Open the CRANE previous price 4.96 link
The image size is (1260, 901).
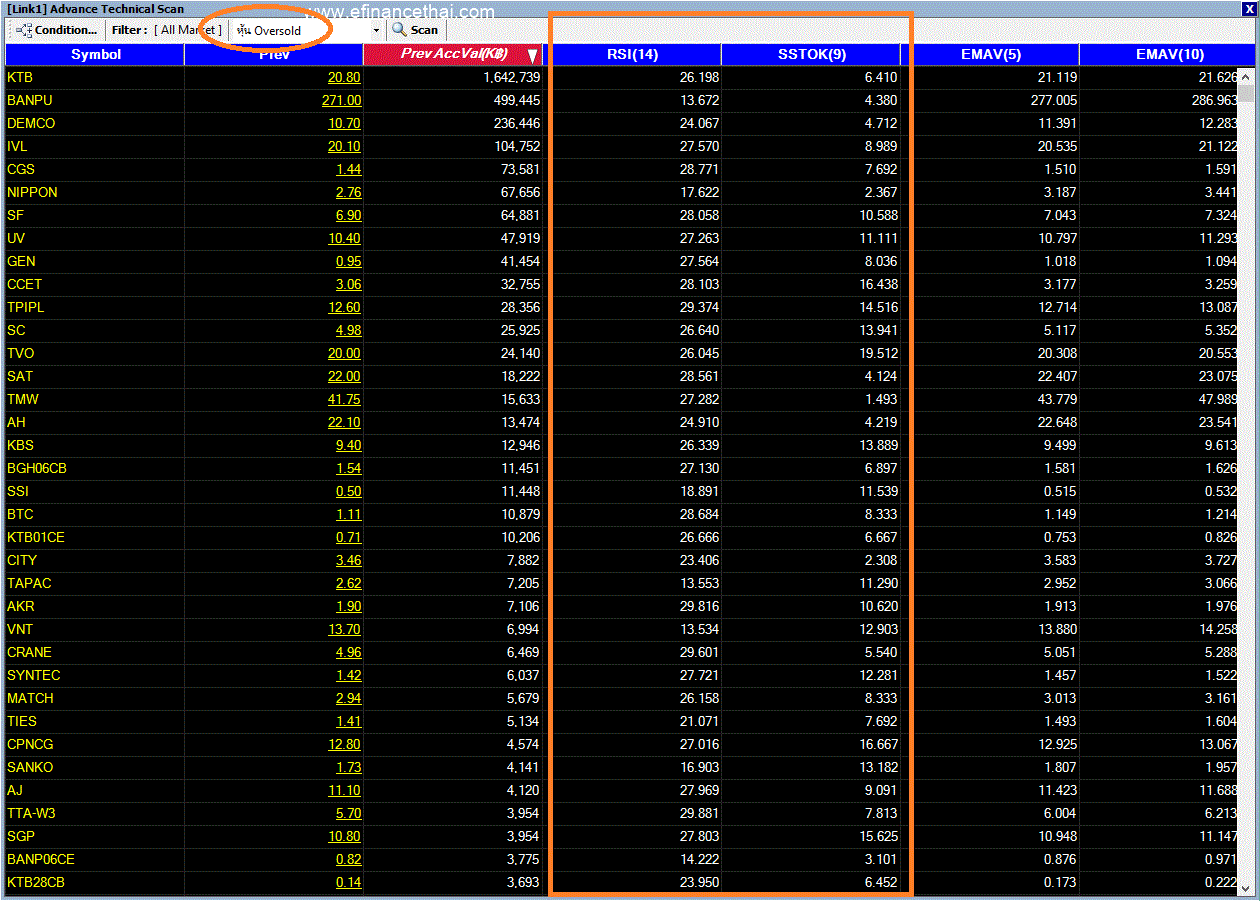pyautogui.click(x=348, y=652)
